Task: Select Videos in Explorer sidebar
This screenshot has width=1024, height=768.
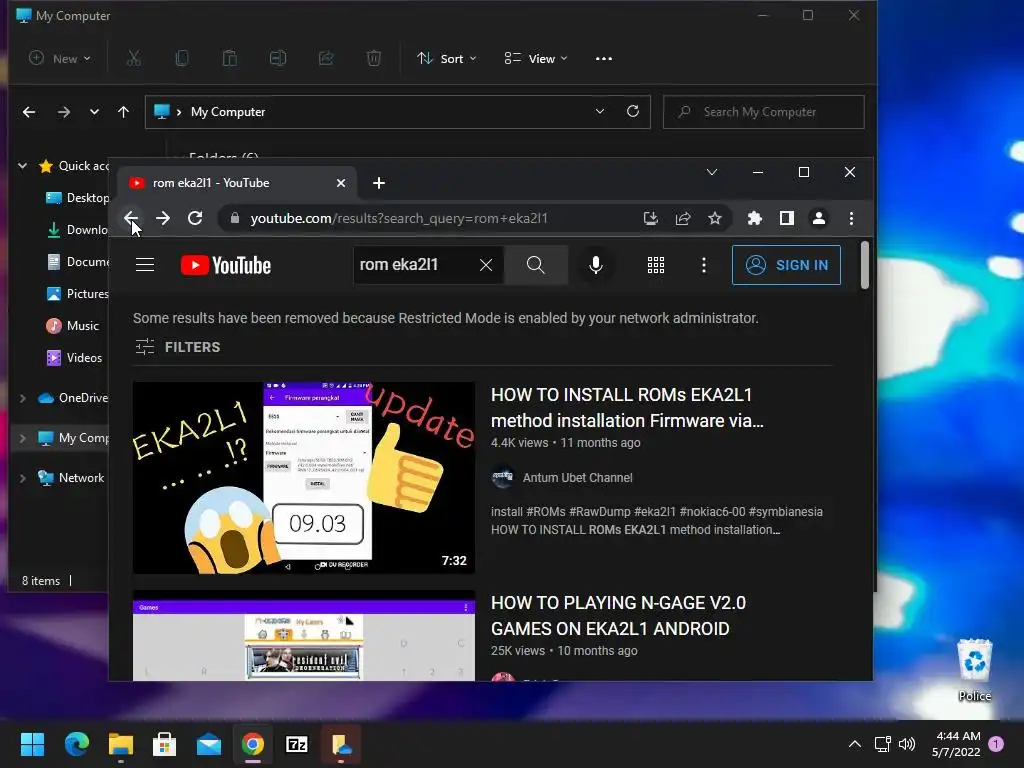Action: (x=74, y=358)
